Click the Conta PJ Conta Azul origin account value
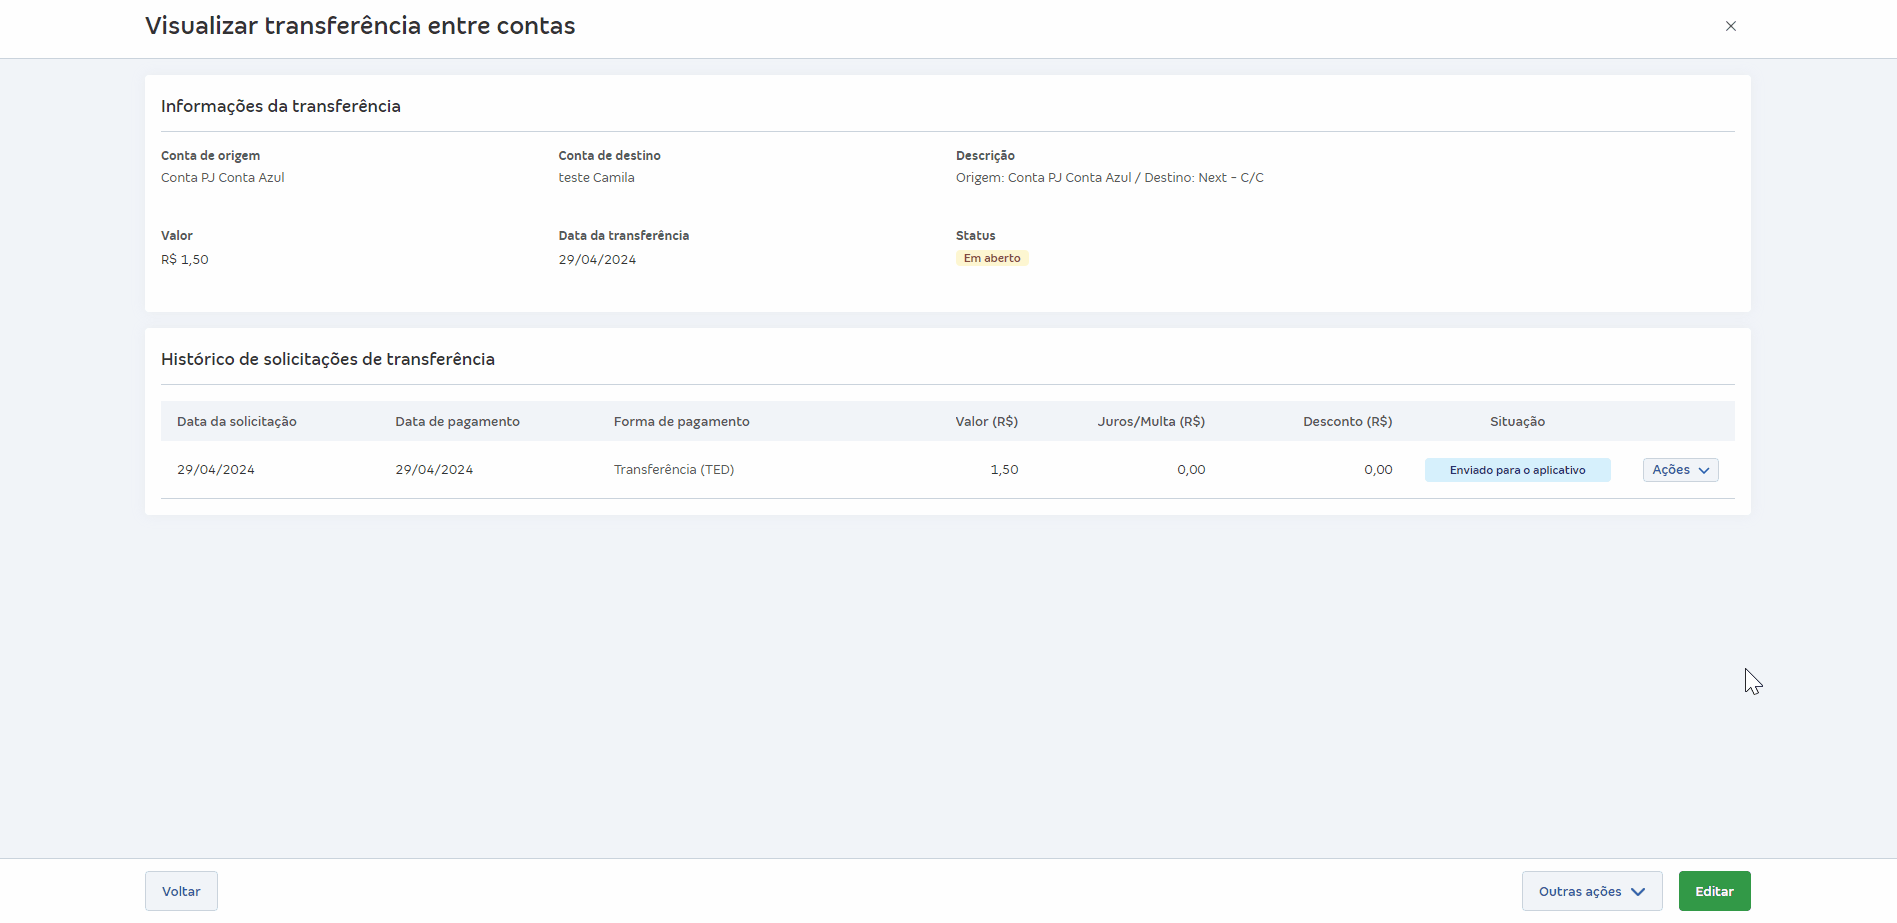This screenshot has height=923, width=1897. click(223, 178)
